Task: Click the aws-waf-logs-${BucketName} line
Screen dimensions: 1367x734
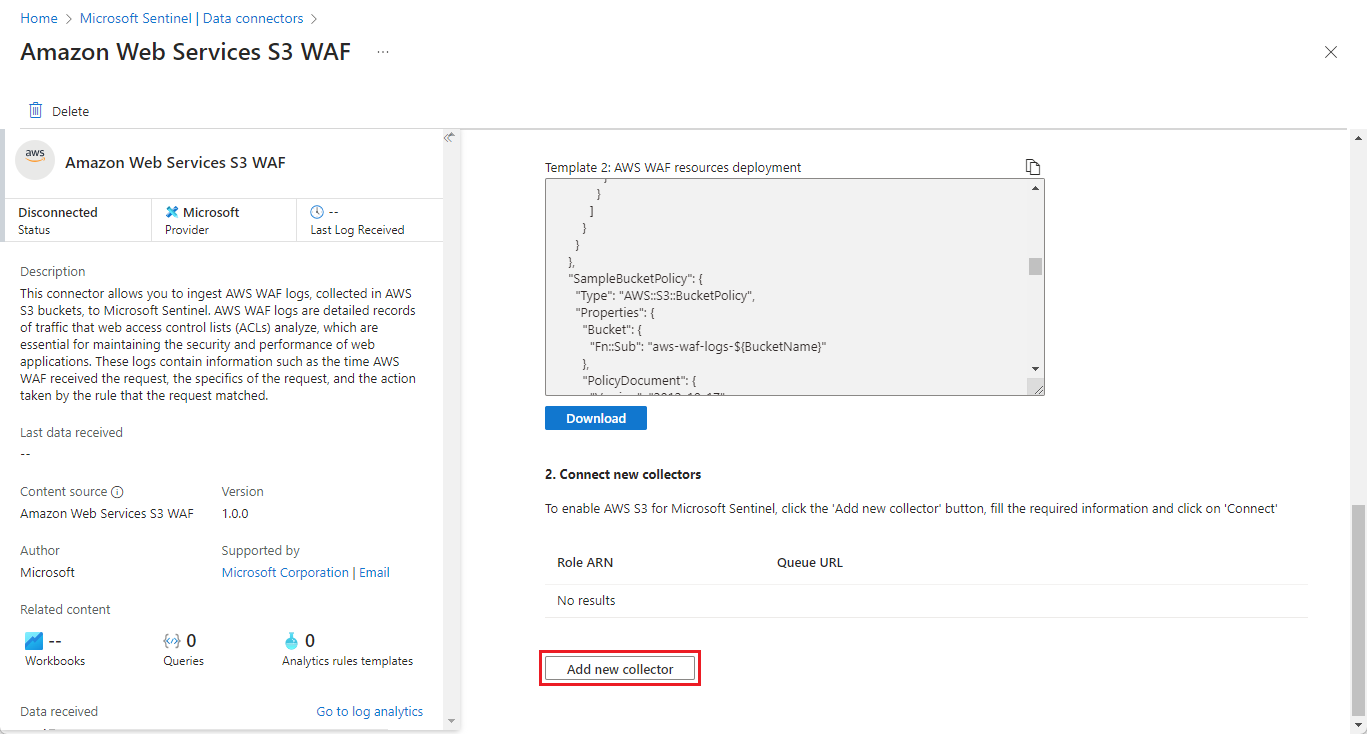Action: (x=707, y=345)
